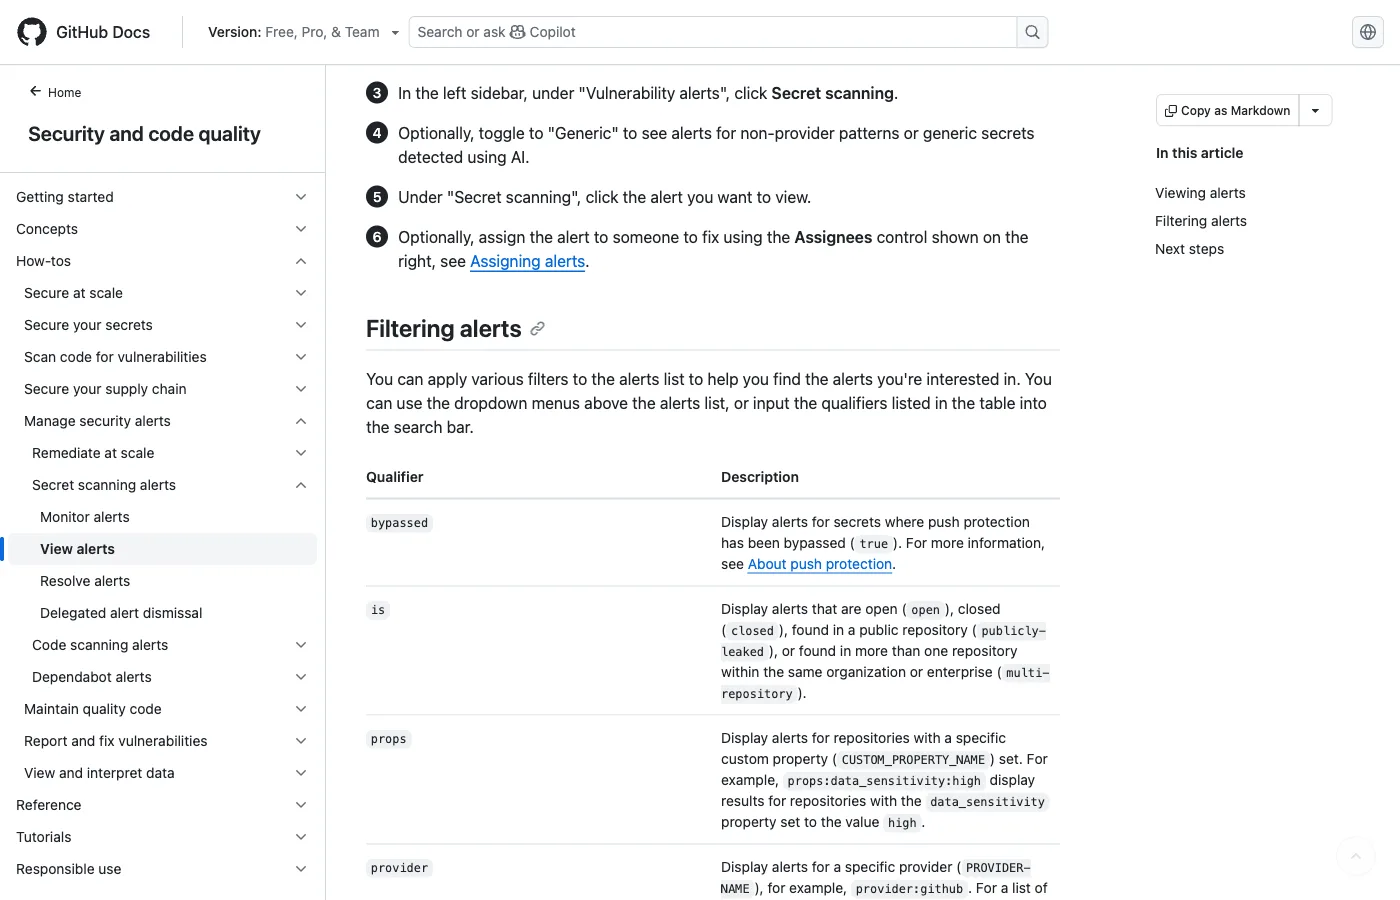Click the search magnifier icon
Screen dimensions: 1400x900
(1031, 31)
